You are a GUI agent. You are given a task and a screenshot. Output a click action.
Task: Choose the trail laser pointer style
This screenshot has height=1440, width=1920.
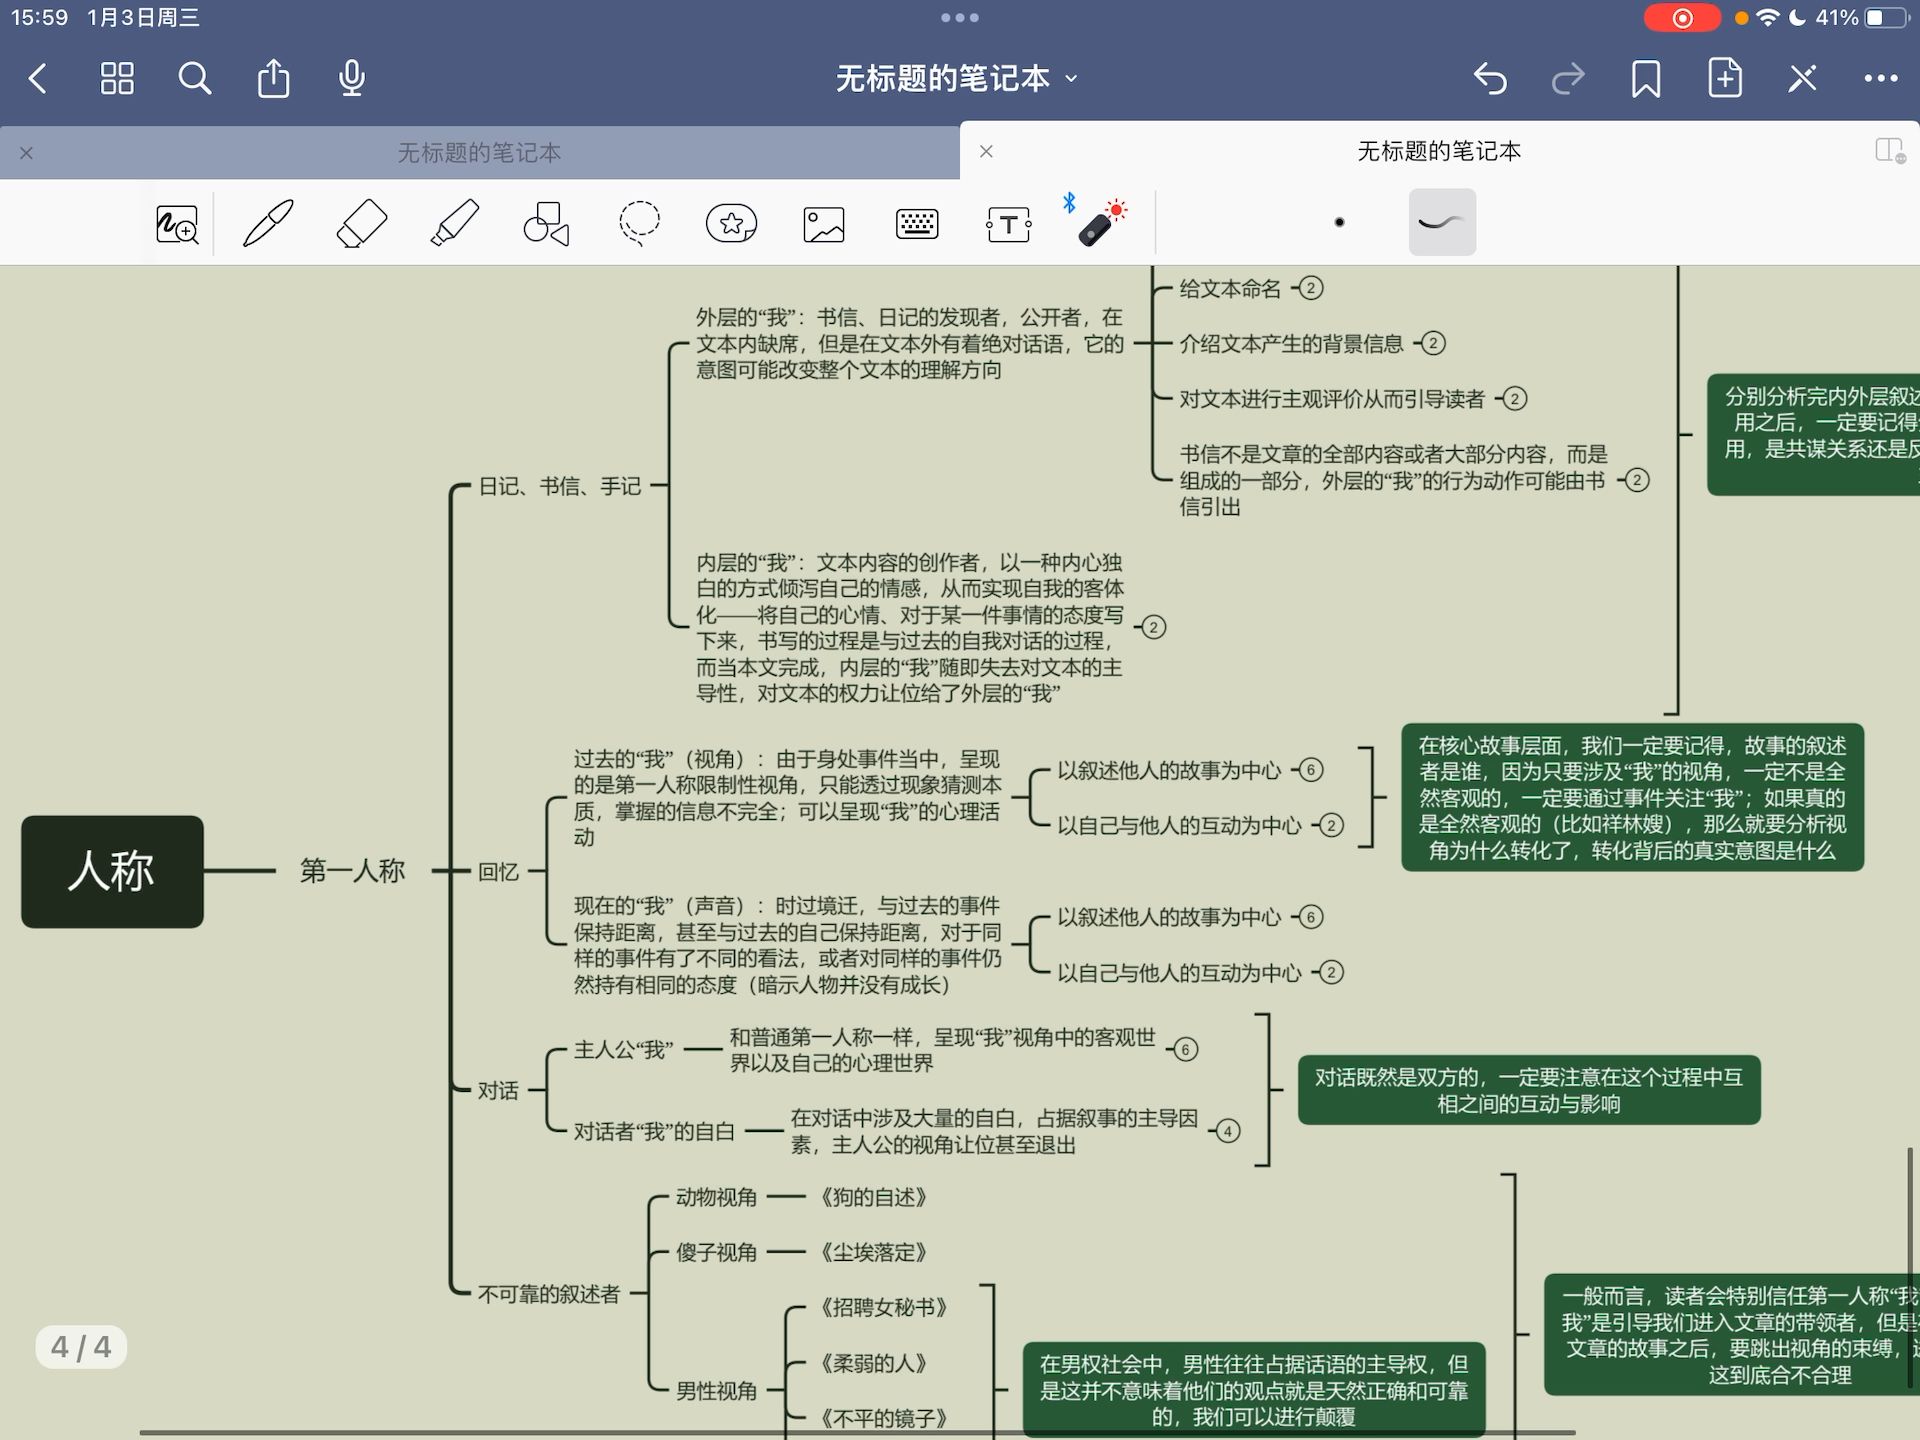click(x=1442, y=222)
